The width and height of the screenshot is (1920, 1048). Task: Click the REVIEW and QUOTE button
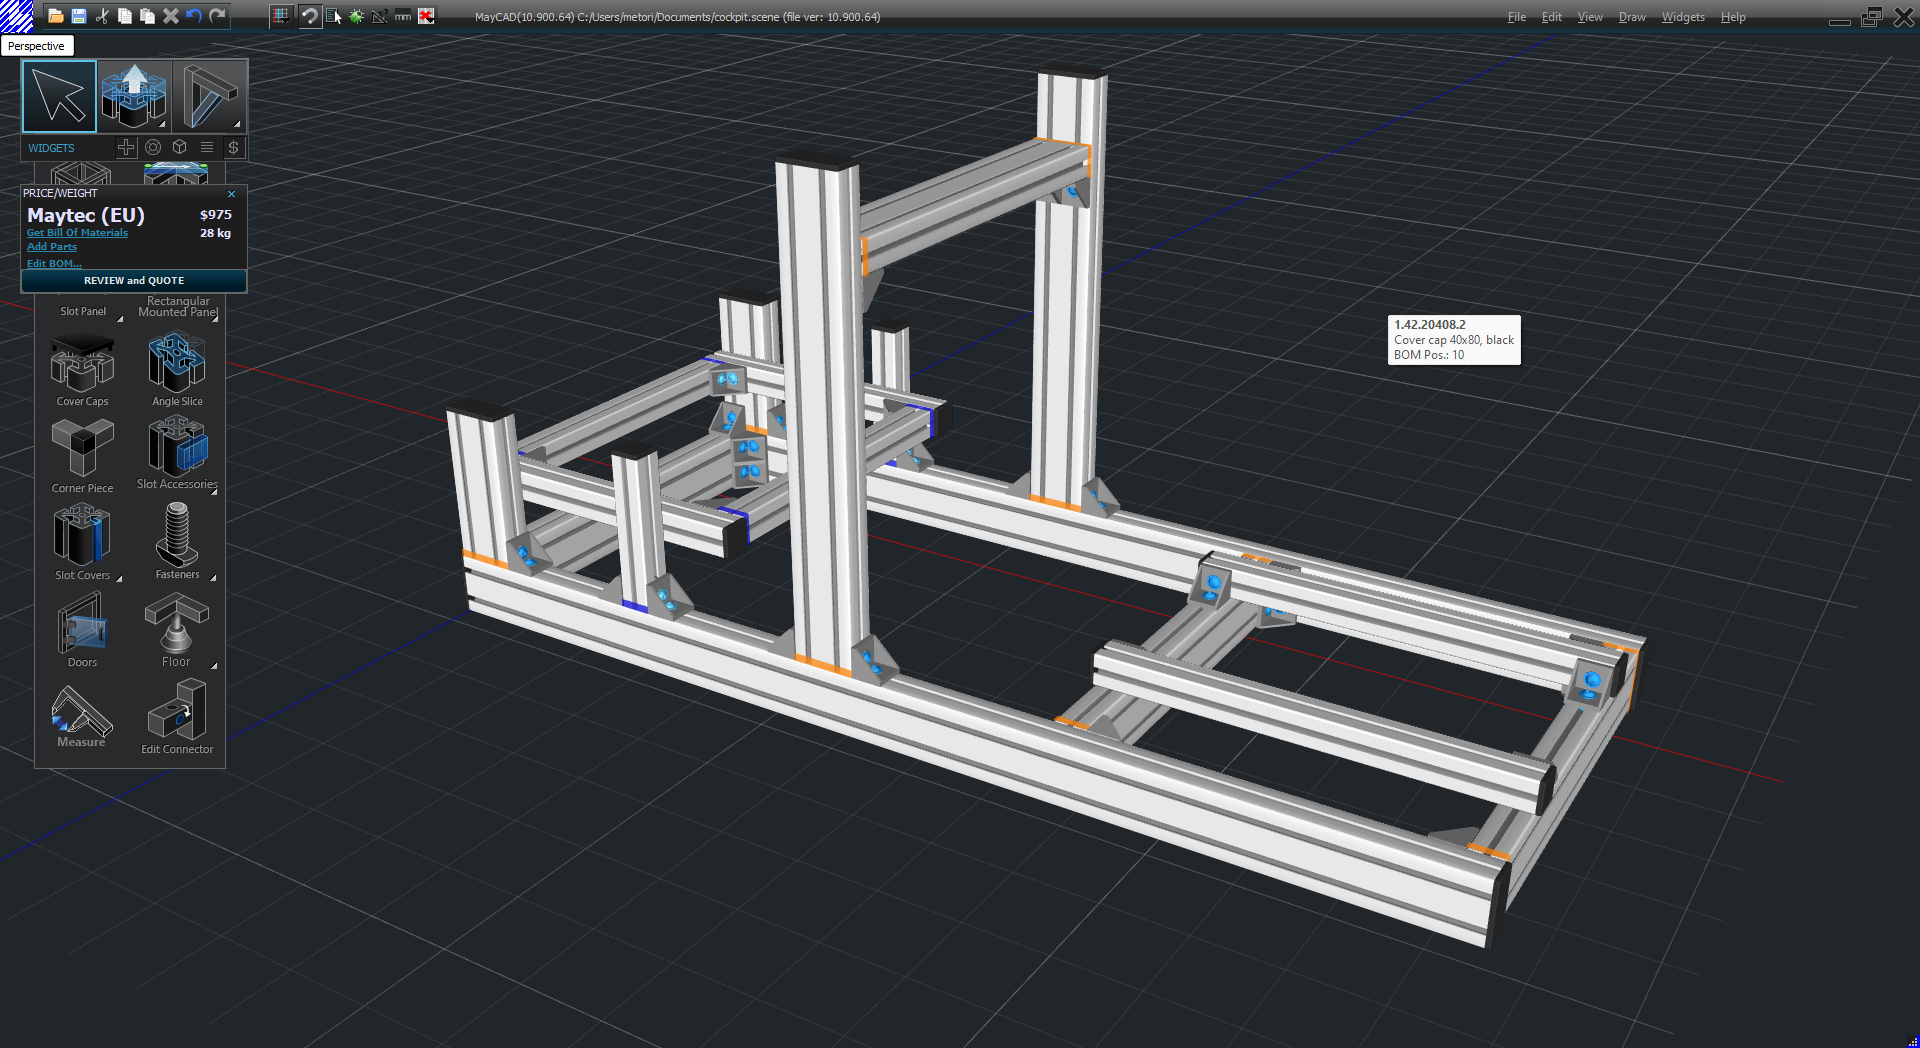[134, 281]
